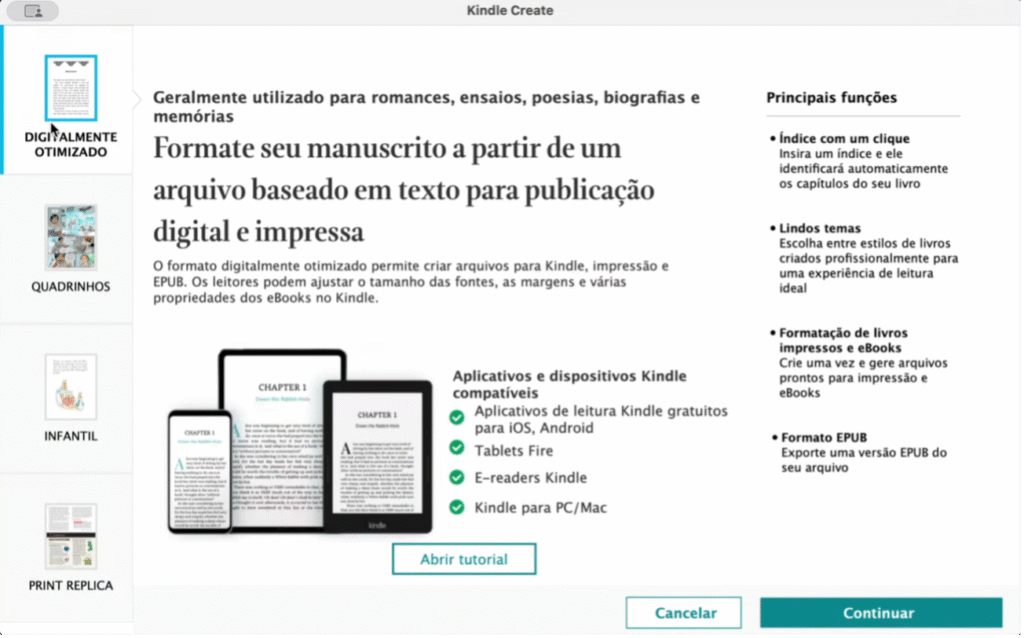Click the green check beside E-readers Kindle

(457, 477)
